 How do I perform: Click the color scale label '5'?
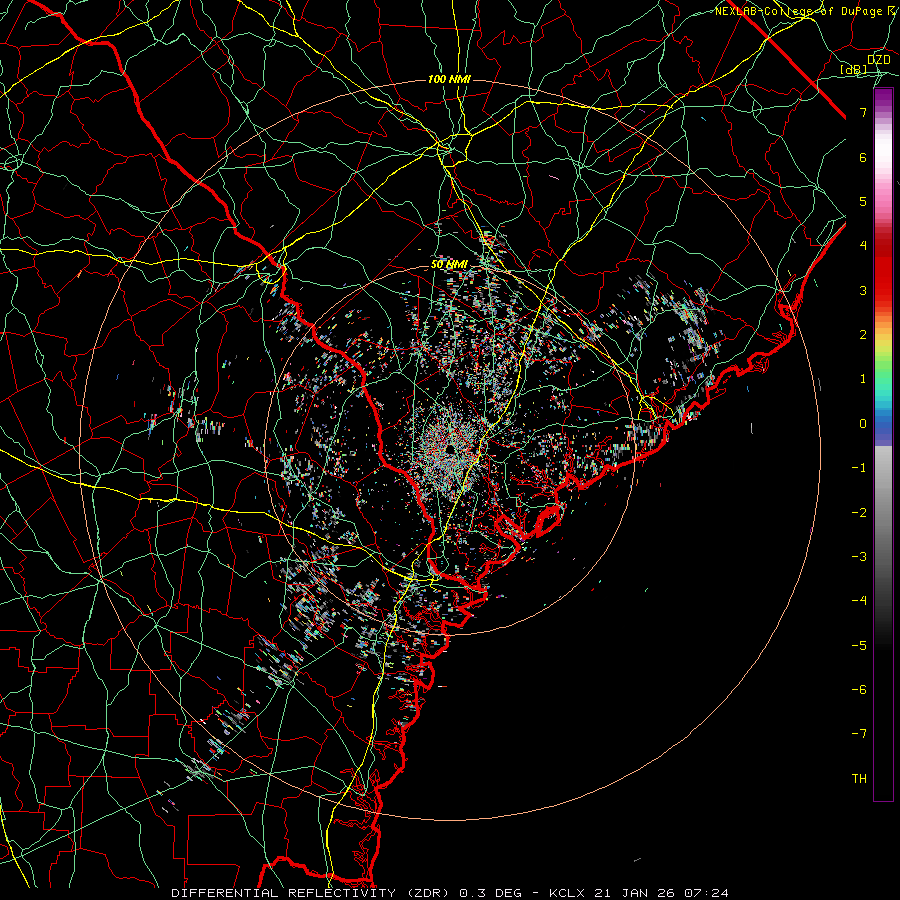[863, 201]
